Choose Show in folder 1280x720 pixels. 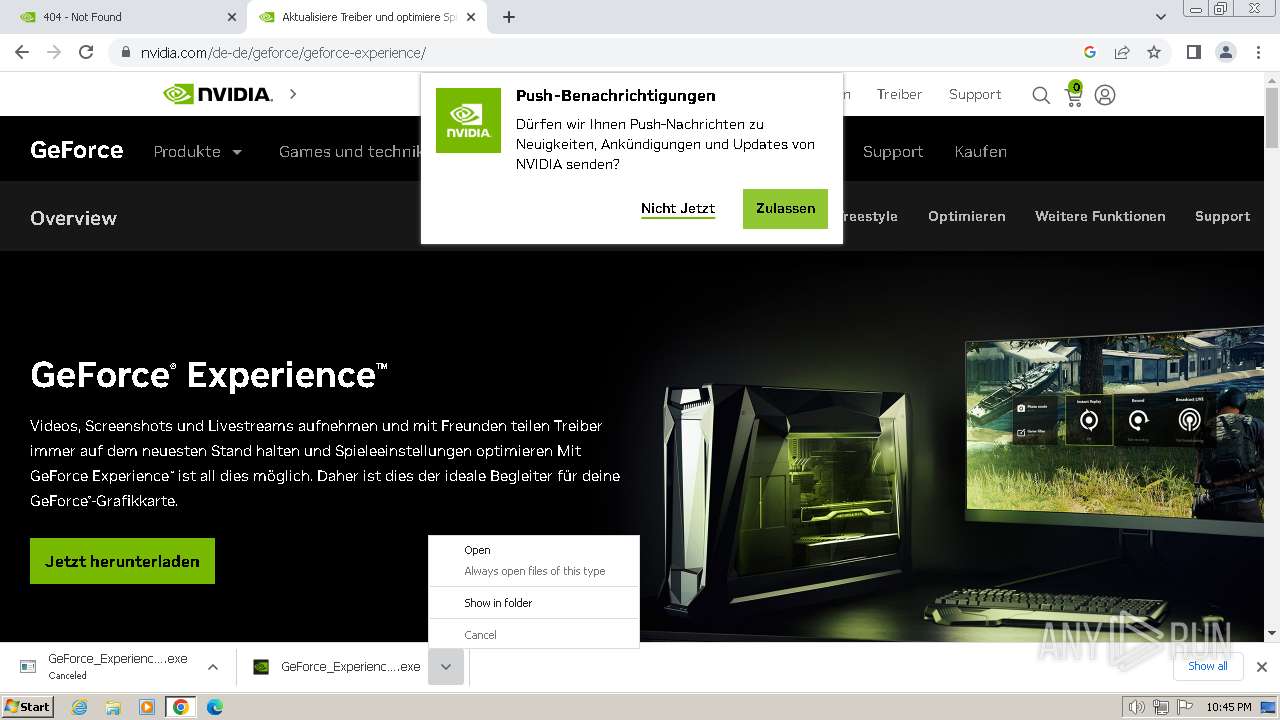click(x=498, y=603)
